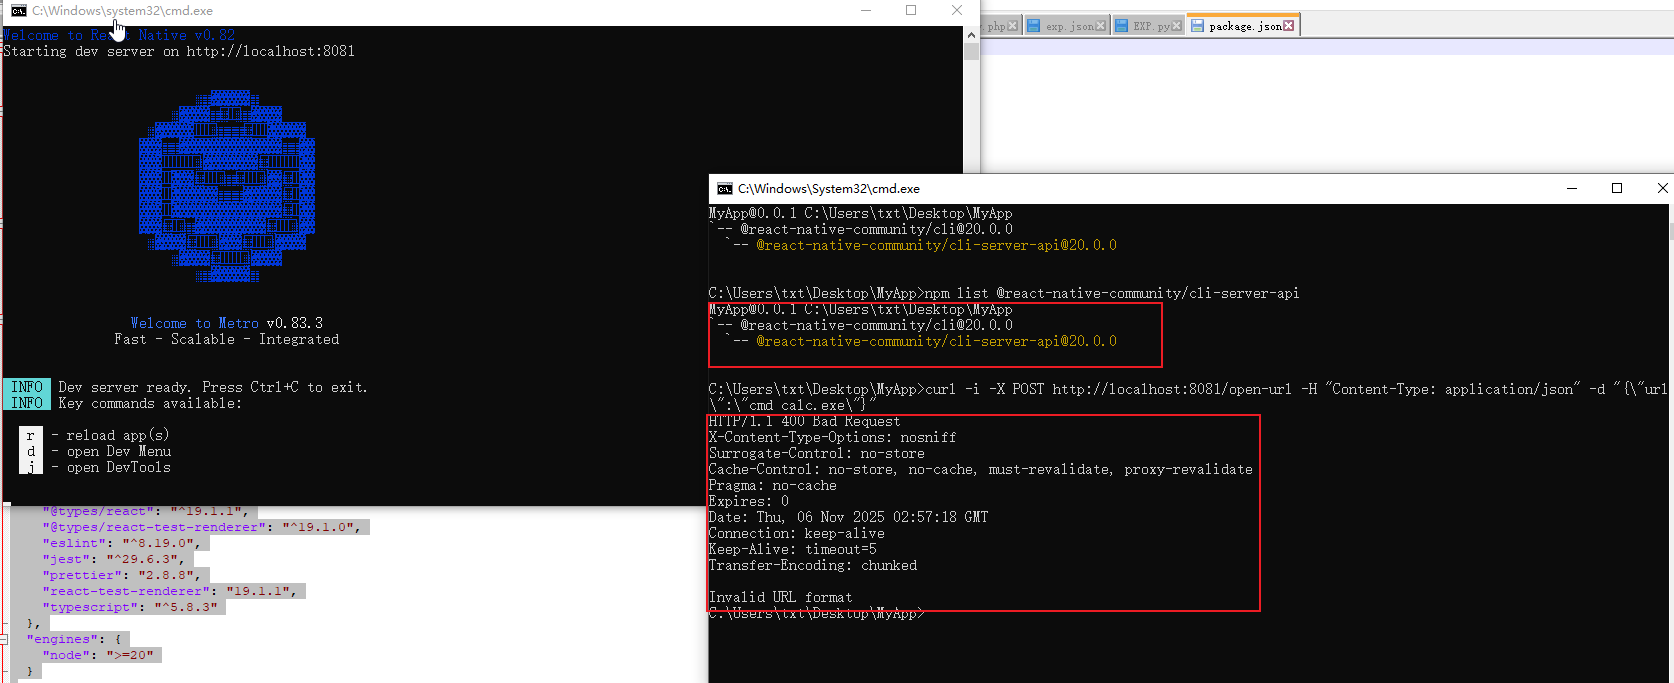Viewport: 1674px width, 683px height.
Task: Click scroll-up arrow in Metro cmd window
Action: pos(971,34)
